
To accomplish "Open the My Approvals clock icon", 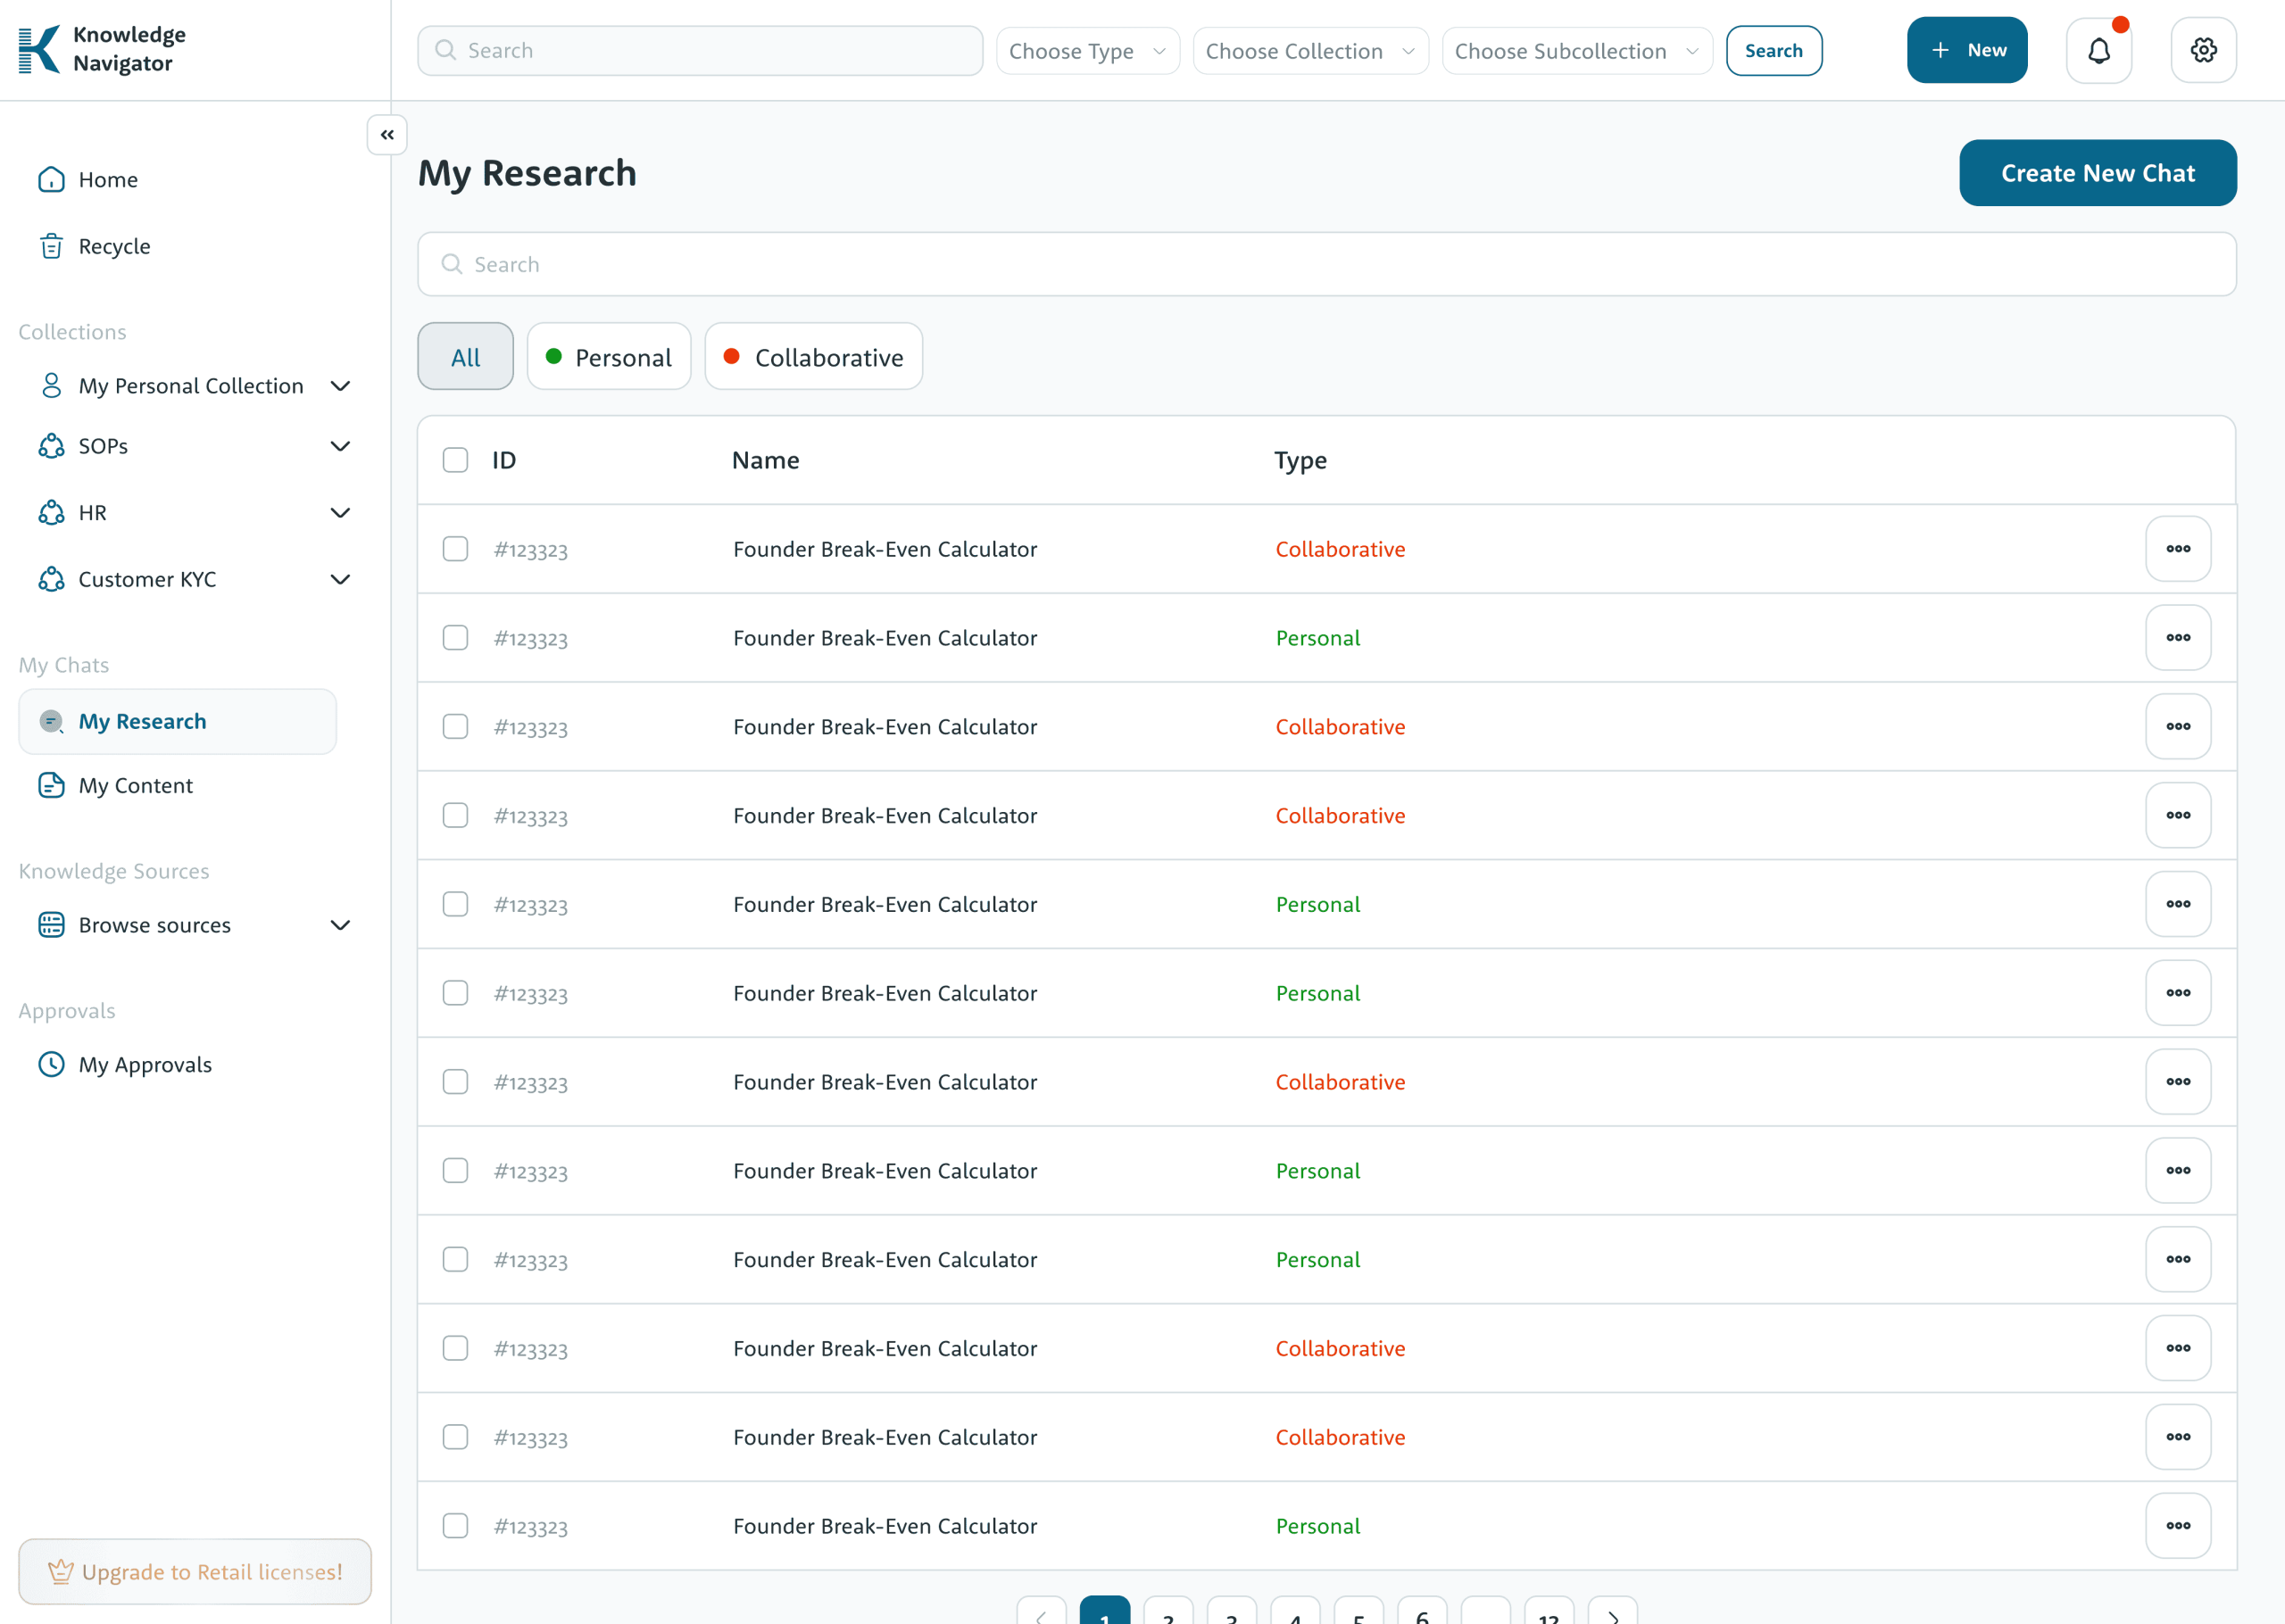I will [51, 1064].
